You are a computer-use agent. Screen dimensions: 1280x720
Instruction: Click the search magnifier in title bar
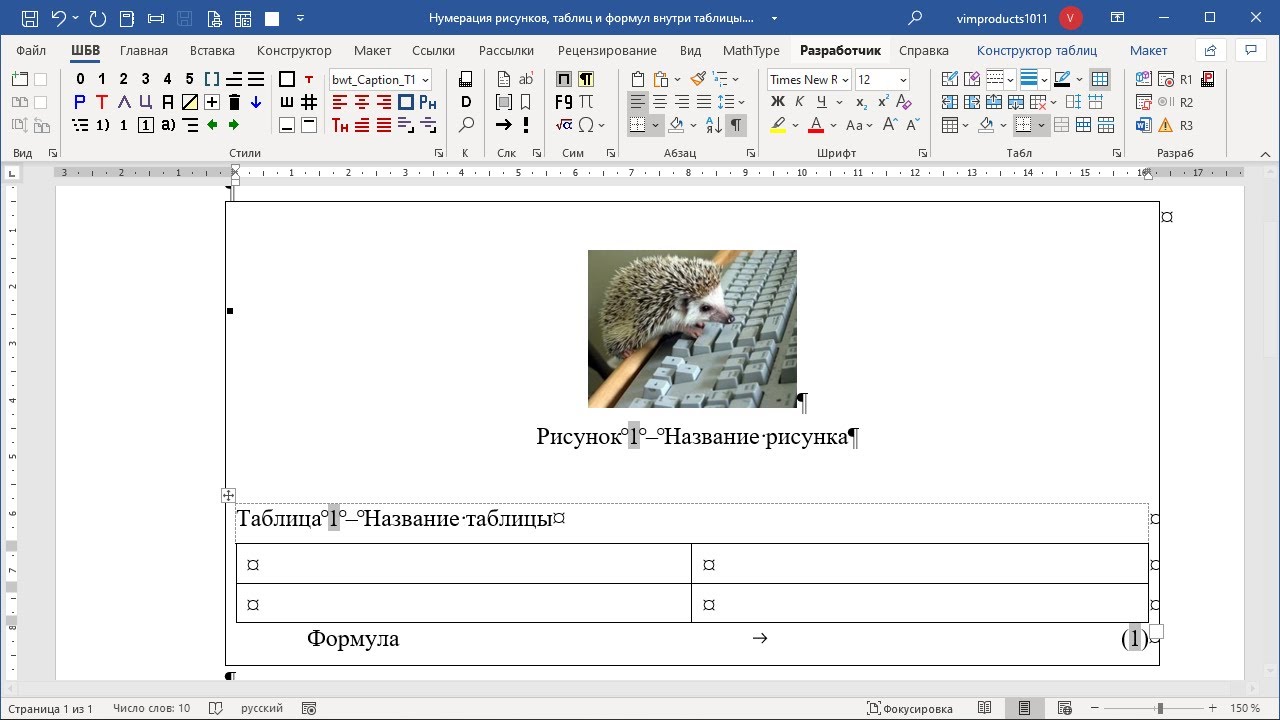click(x=915, y=18)
